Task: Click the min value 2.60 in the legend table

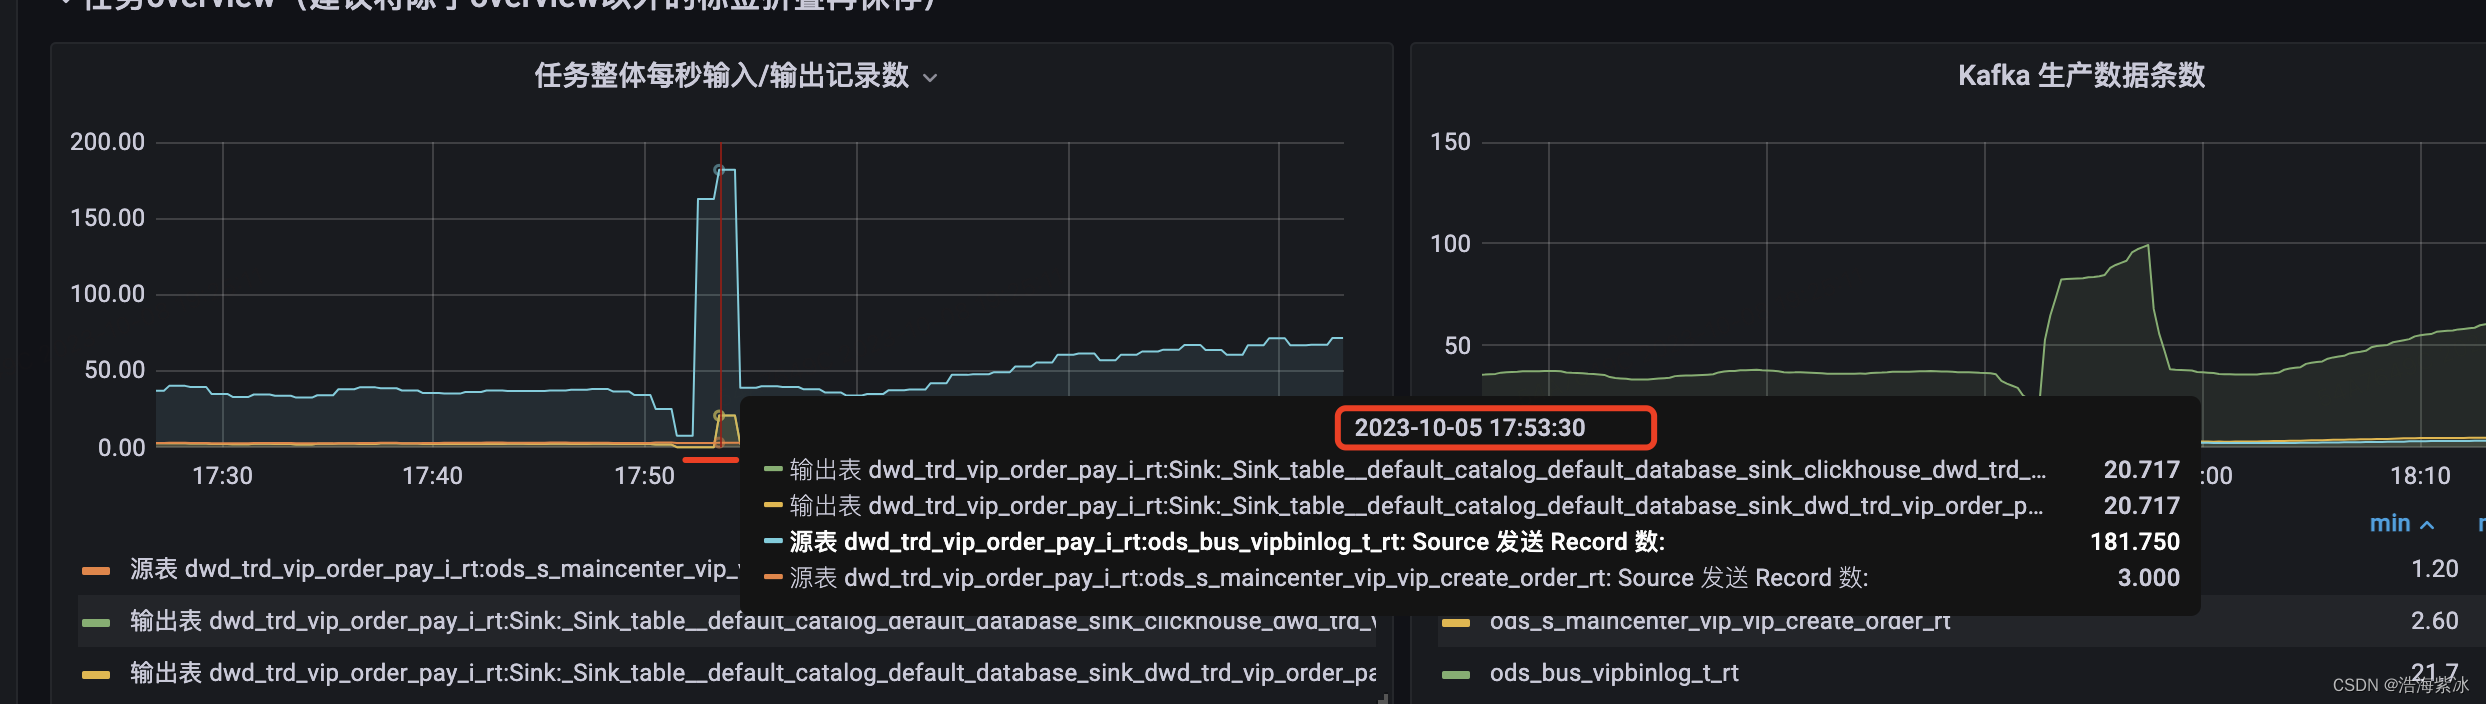Action: click(x=2434, y=621)
